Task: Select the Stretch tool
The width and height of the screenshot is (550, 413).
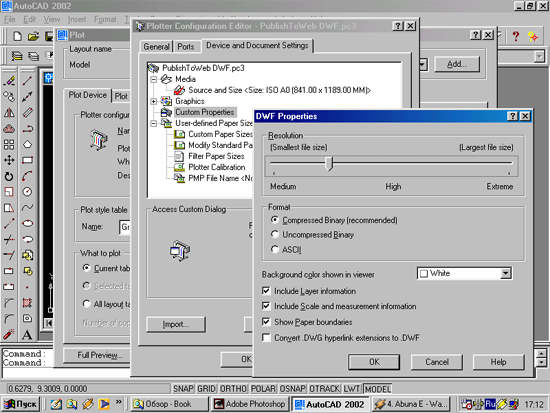Action: point(9,208)
